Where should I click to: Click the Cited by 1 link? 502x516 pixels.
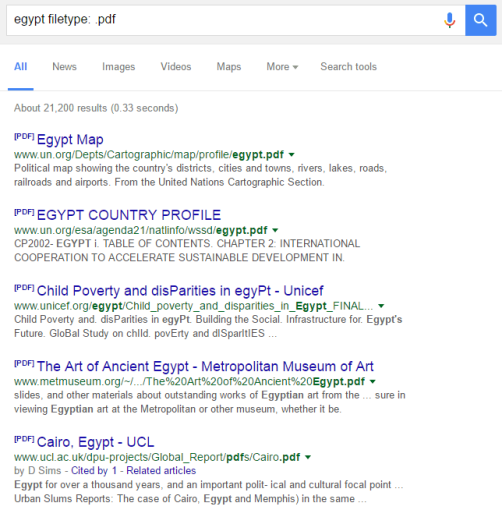click(x=94, y=470)
